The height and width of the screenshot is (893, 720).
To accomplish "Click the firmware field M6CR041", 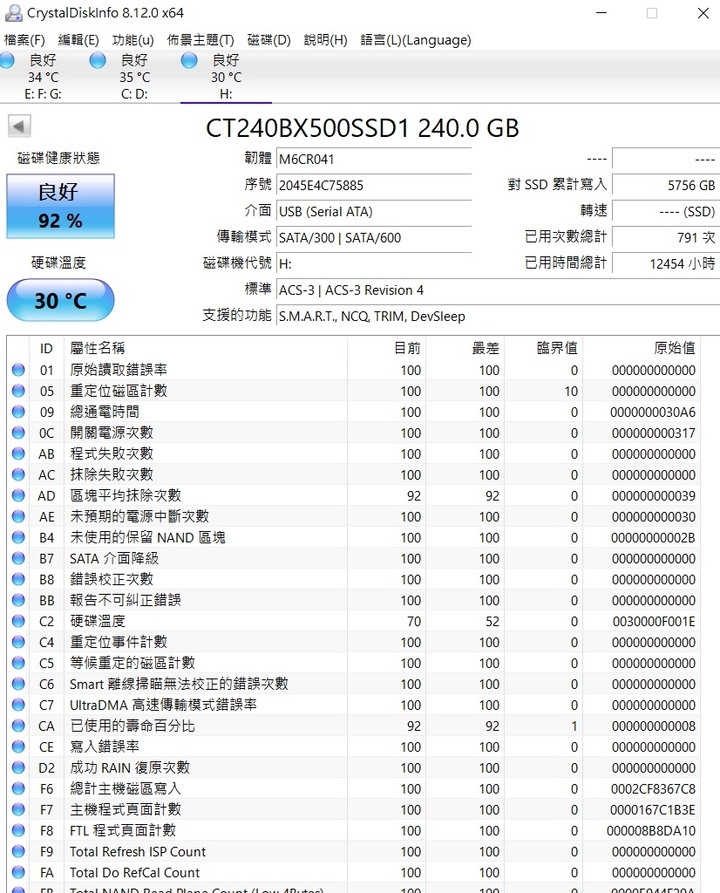I will [x=374, y=159].
